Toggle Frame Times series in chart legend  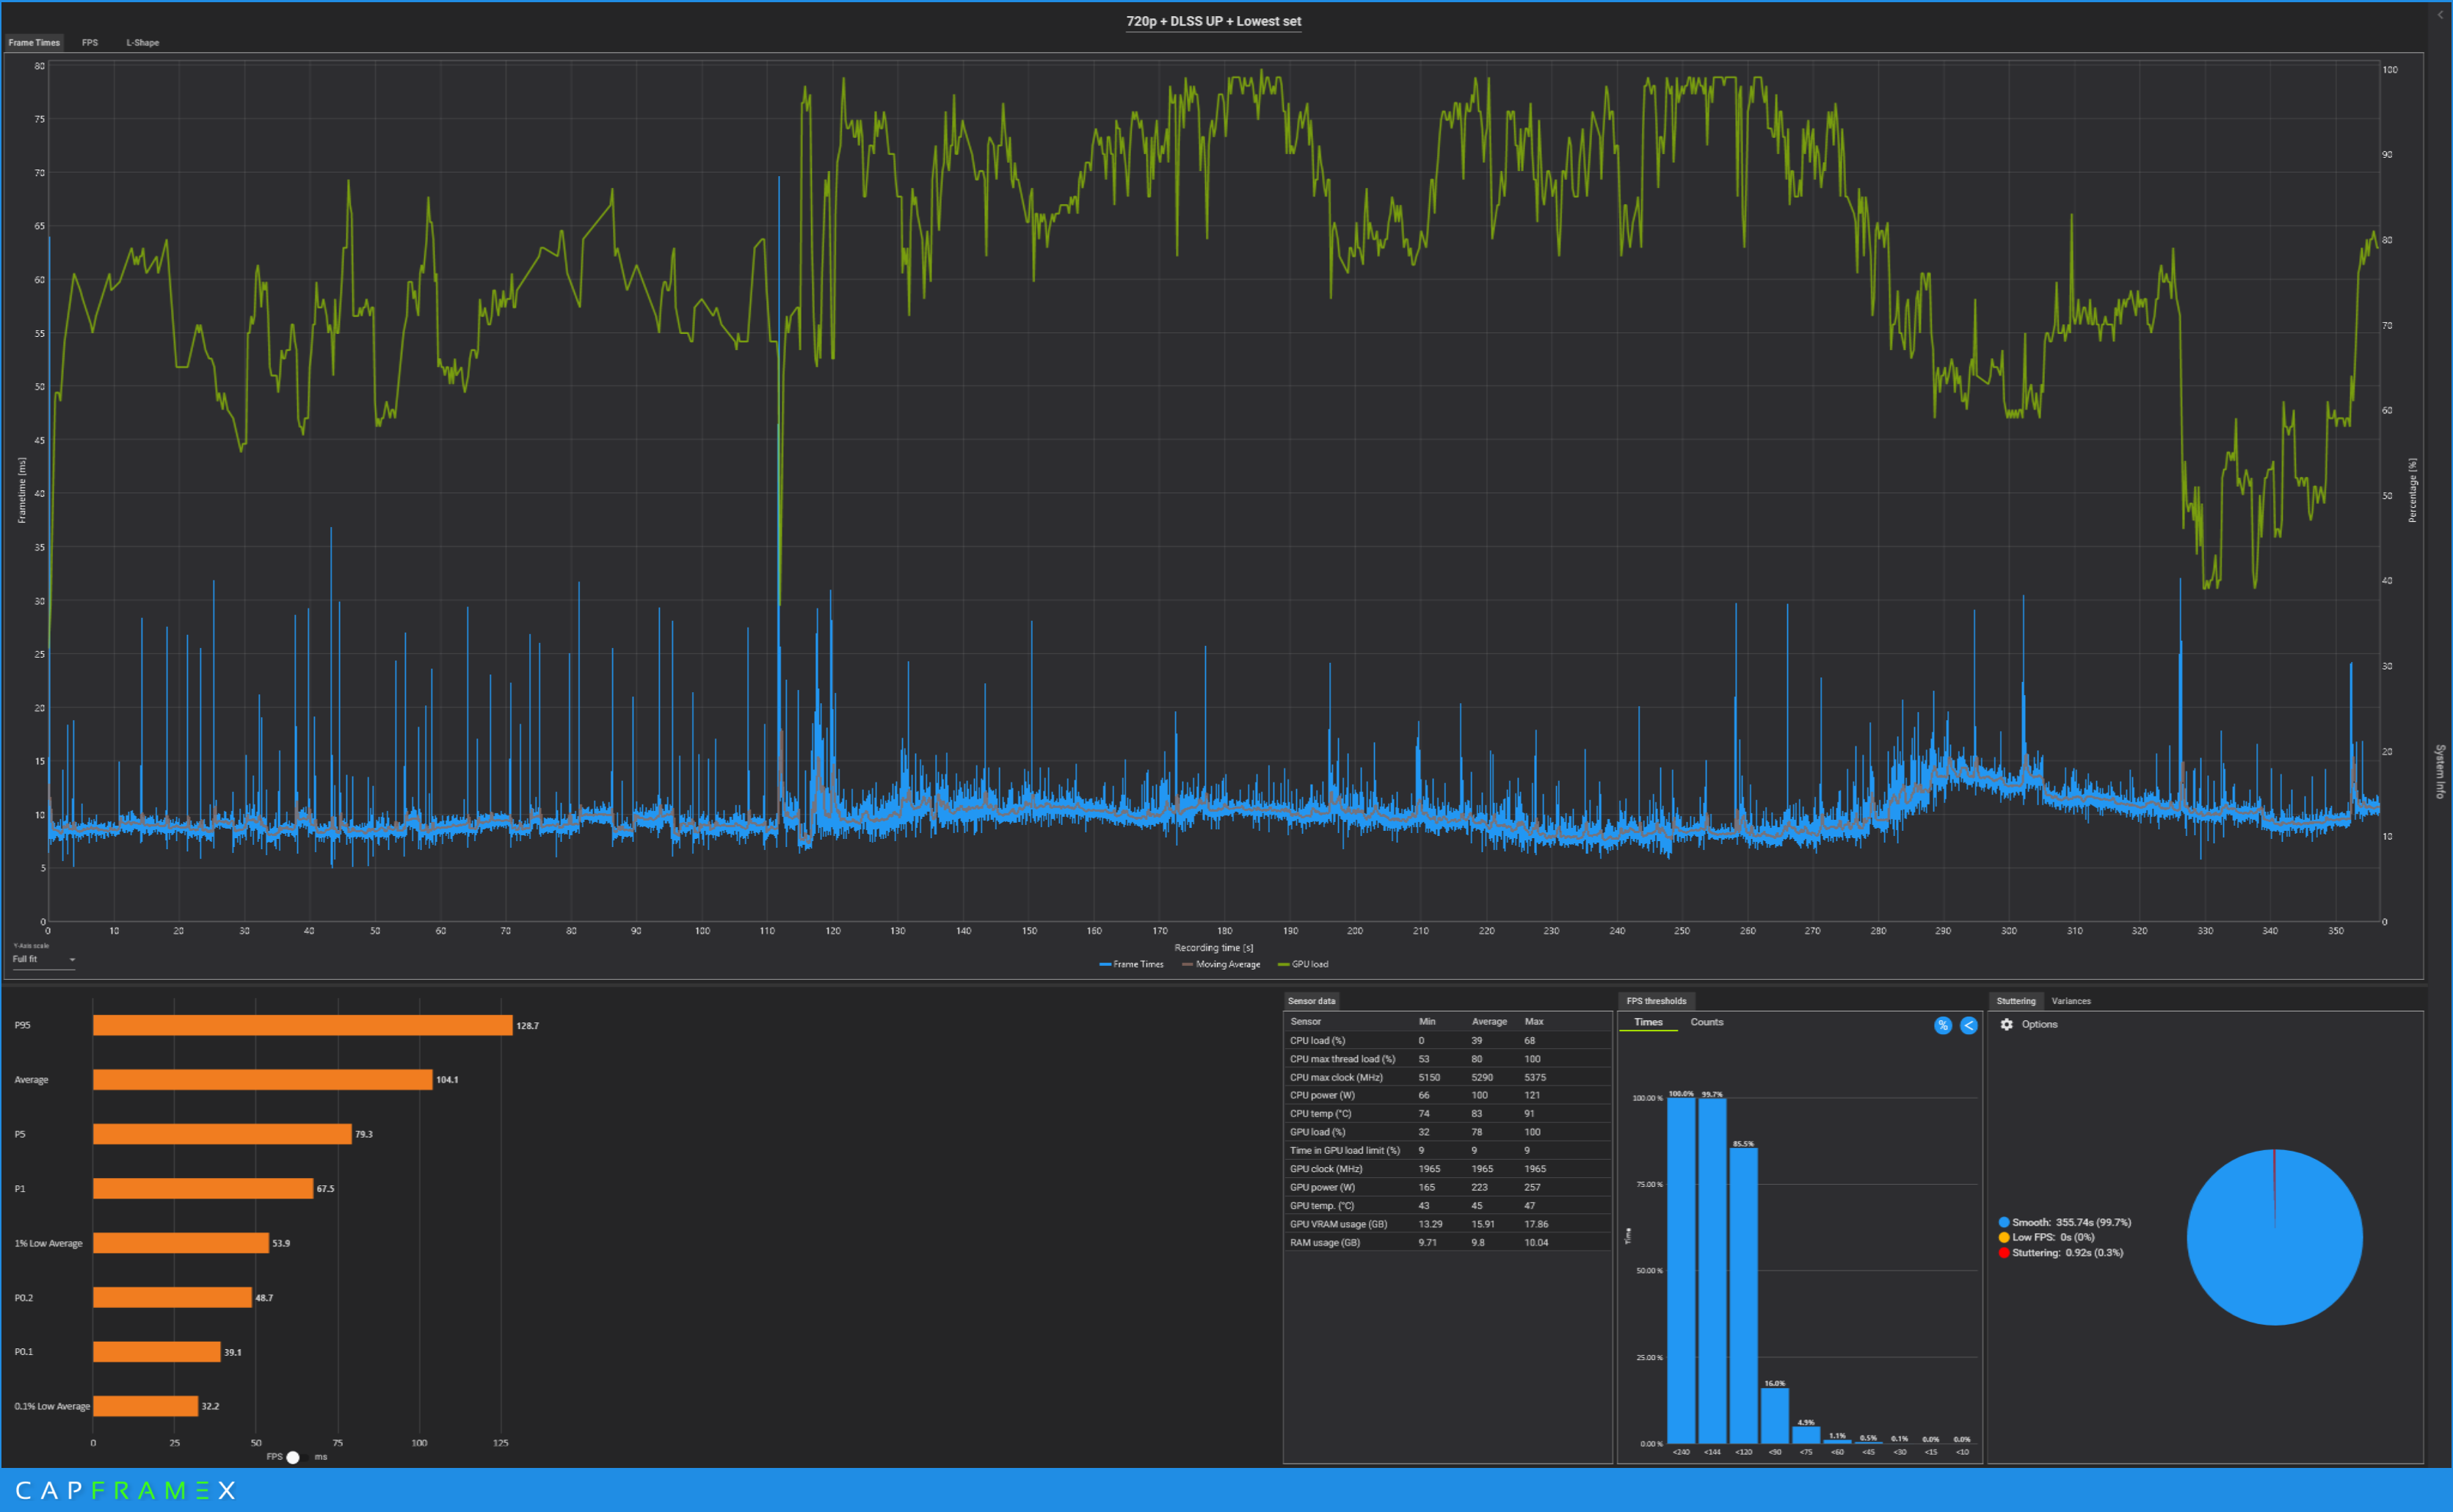tap(1131, 964)
